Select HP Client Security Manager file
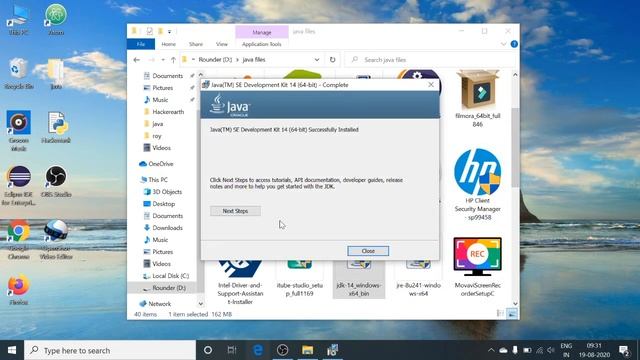The width and height of the screenshot is (640, 360). point(478,184)
